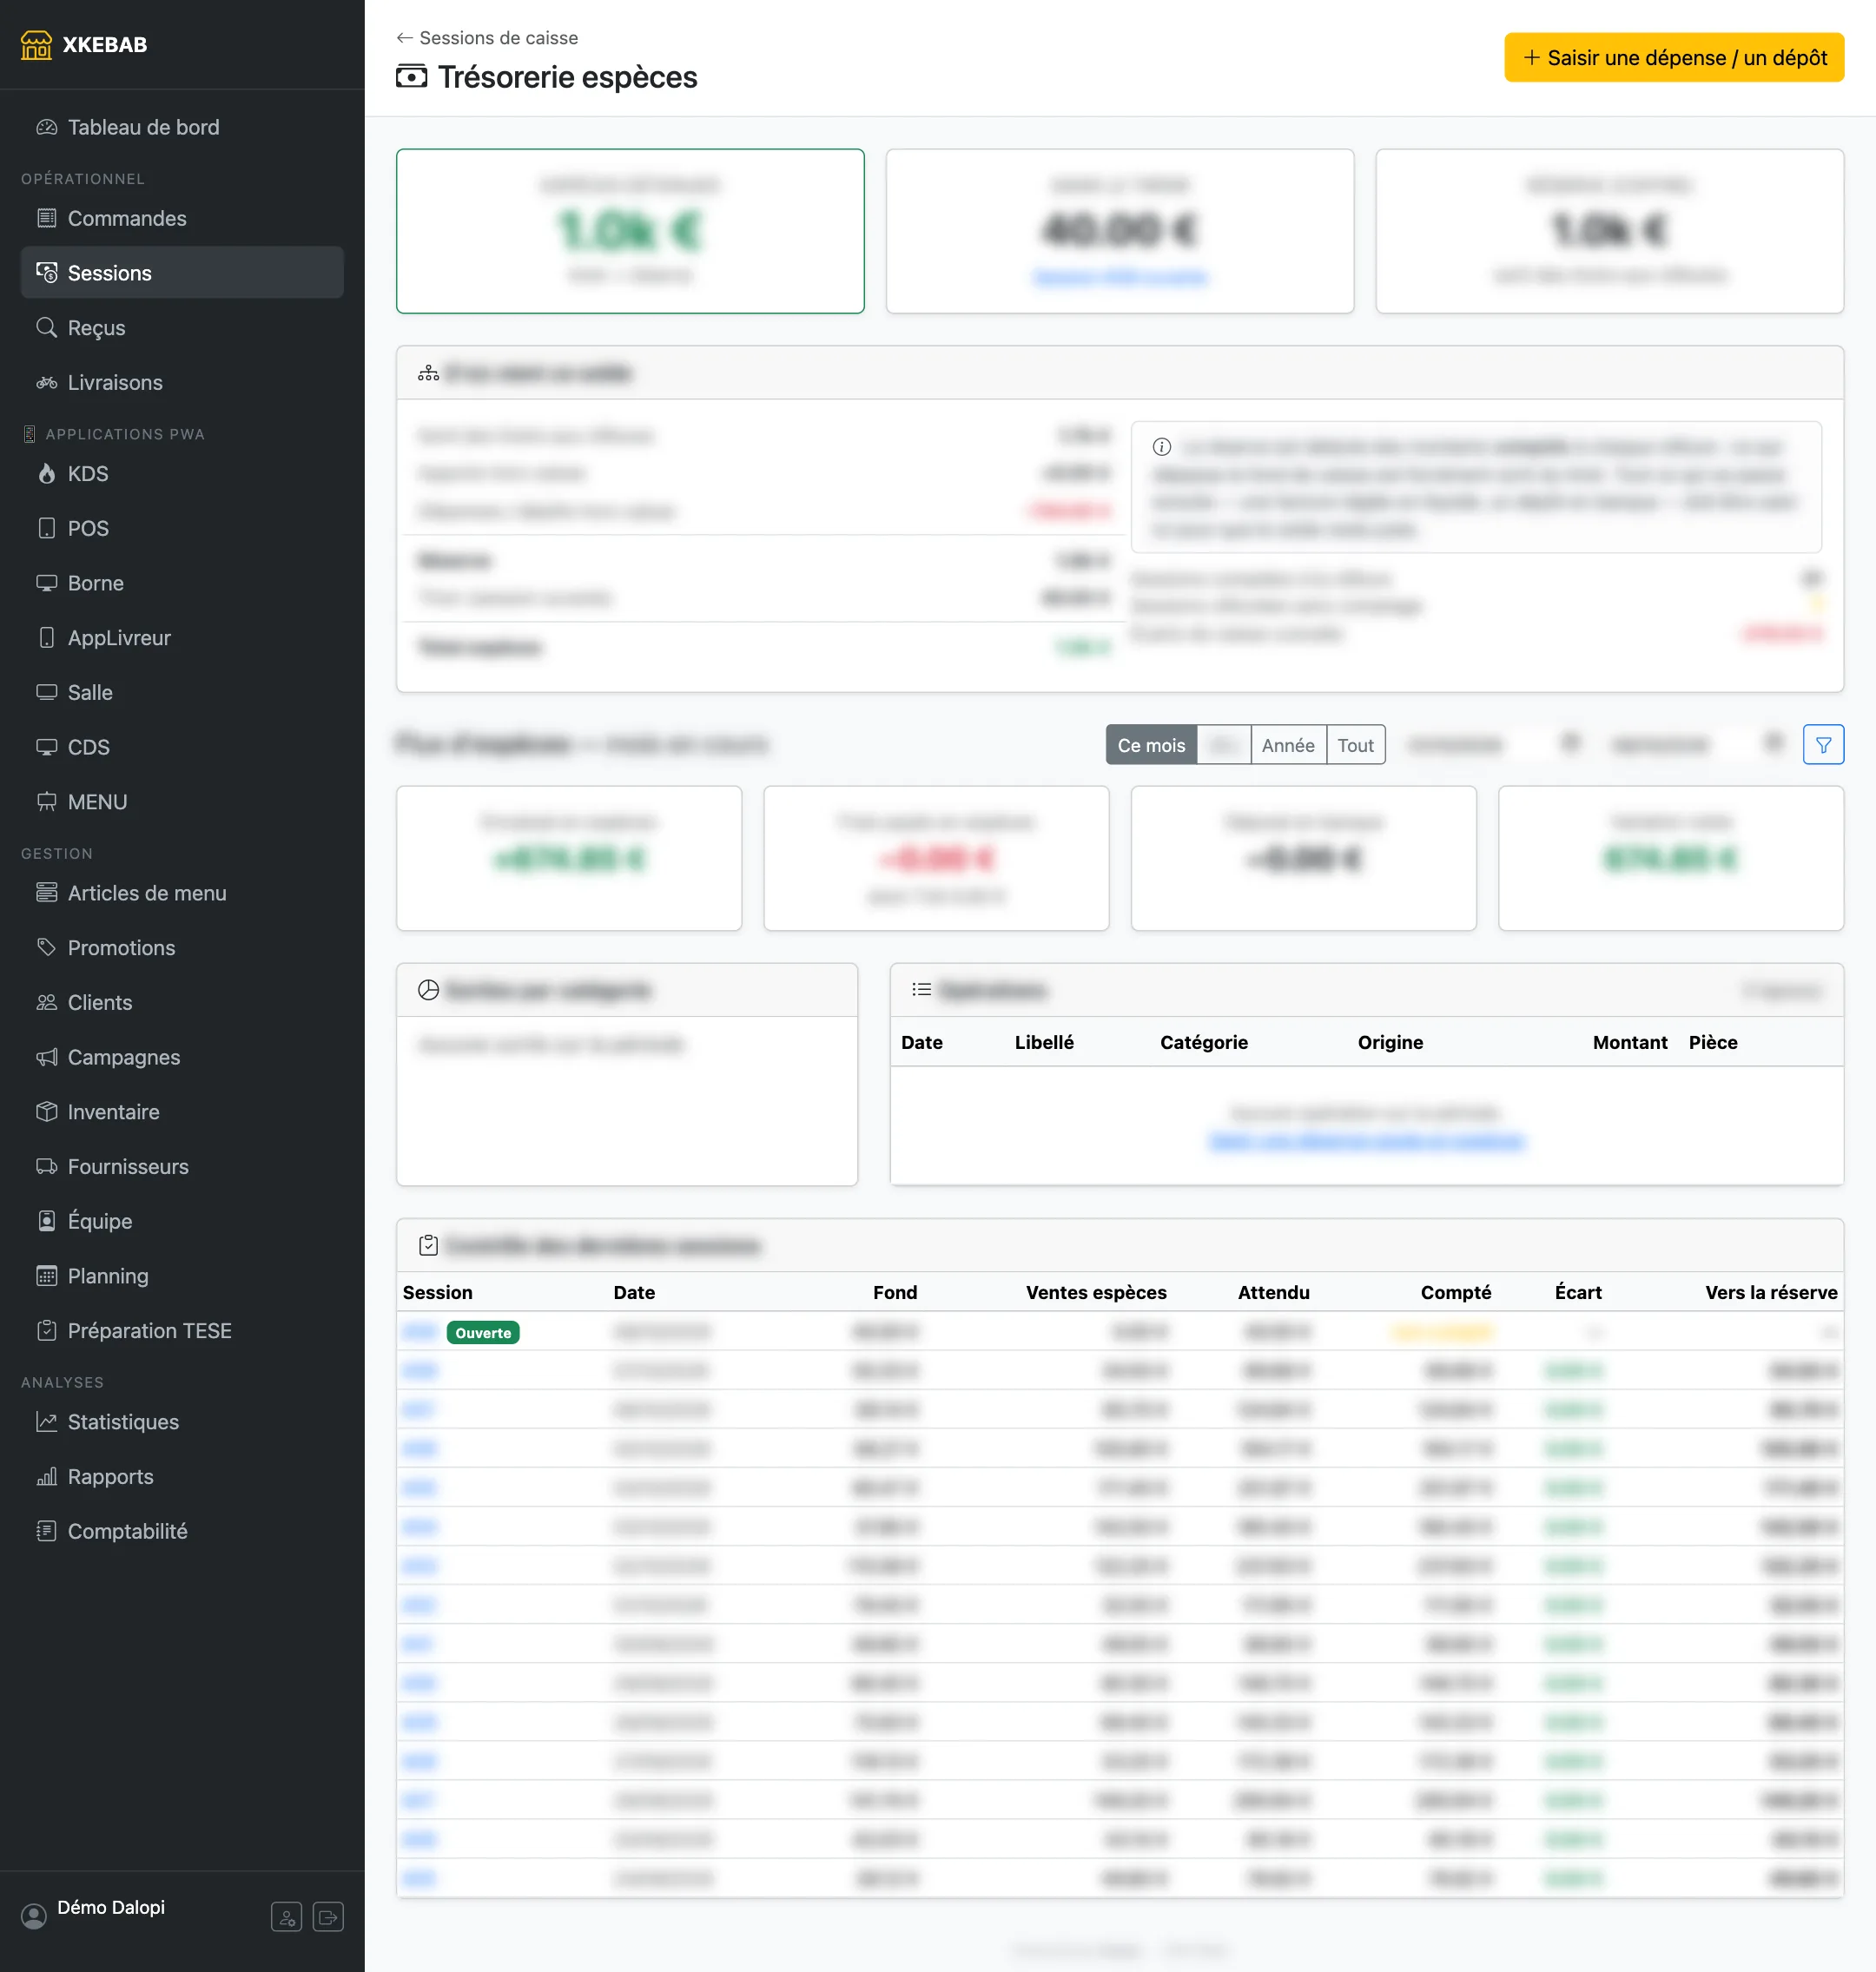Click the KDS flame icon in the sidebar
This screenshot has height=1972, width=1876.
(46, 473)
